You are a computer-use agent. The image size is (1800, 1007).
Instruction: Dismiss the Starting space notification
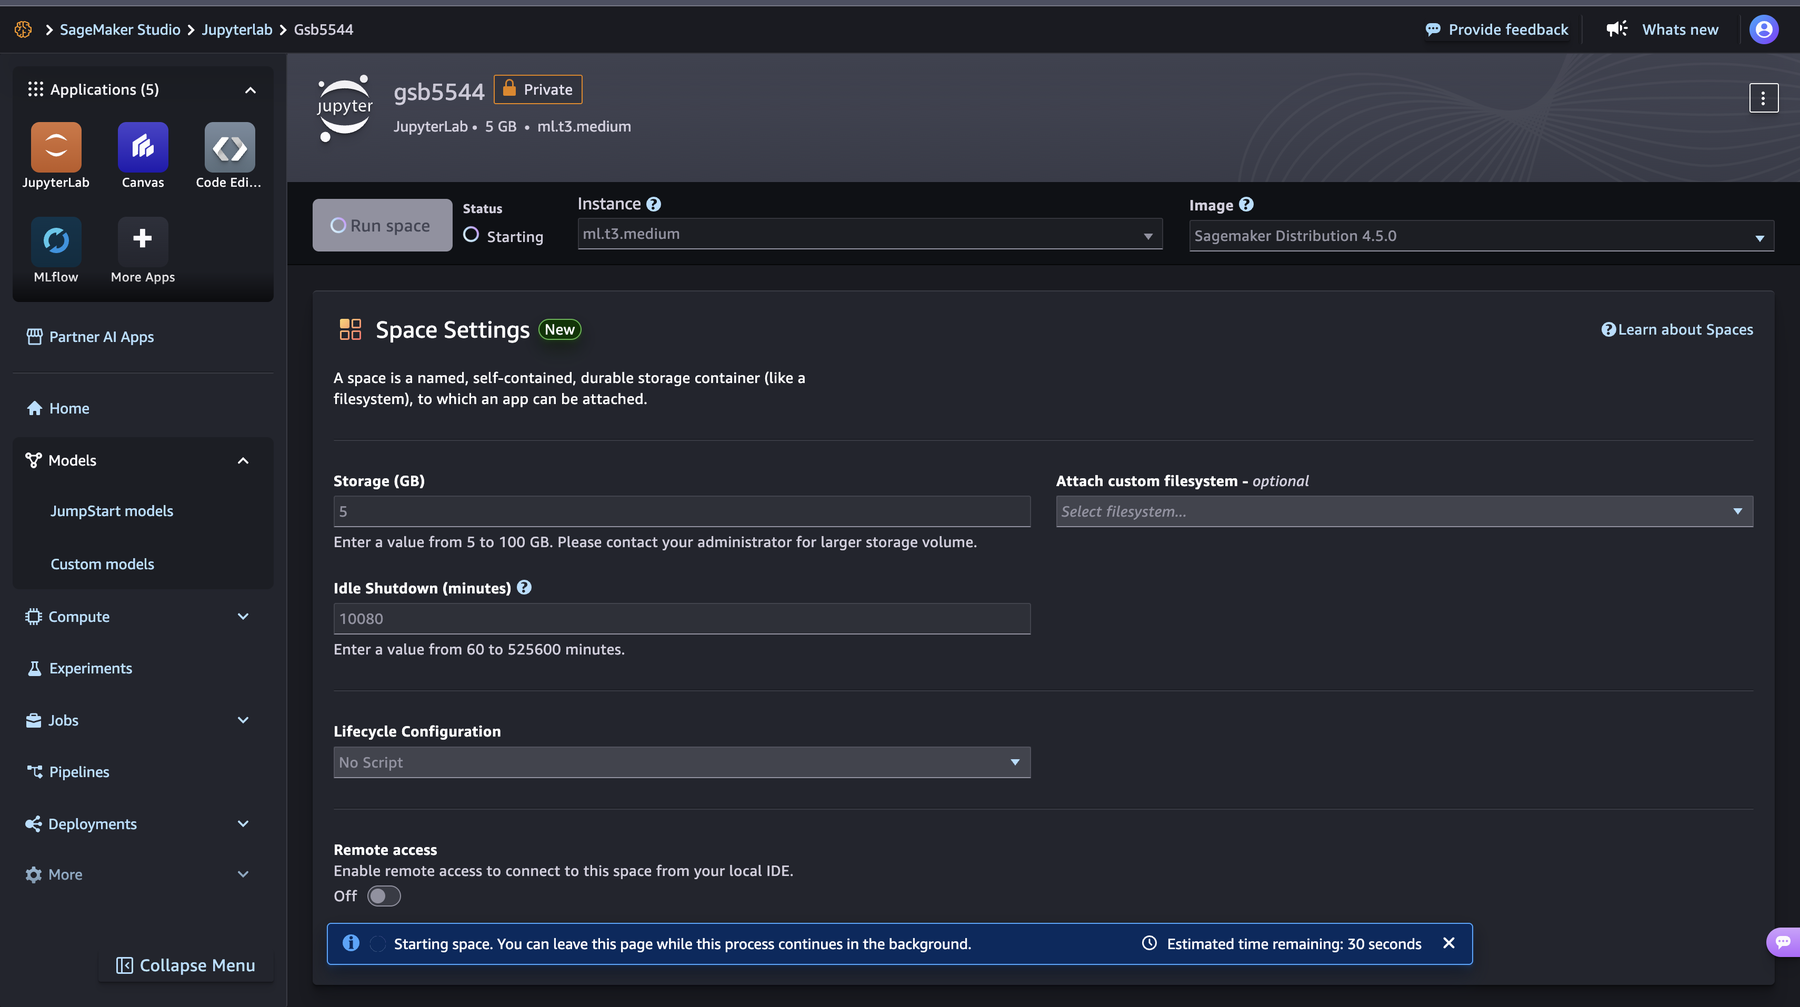(x=1449, y=943)
